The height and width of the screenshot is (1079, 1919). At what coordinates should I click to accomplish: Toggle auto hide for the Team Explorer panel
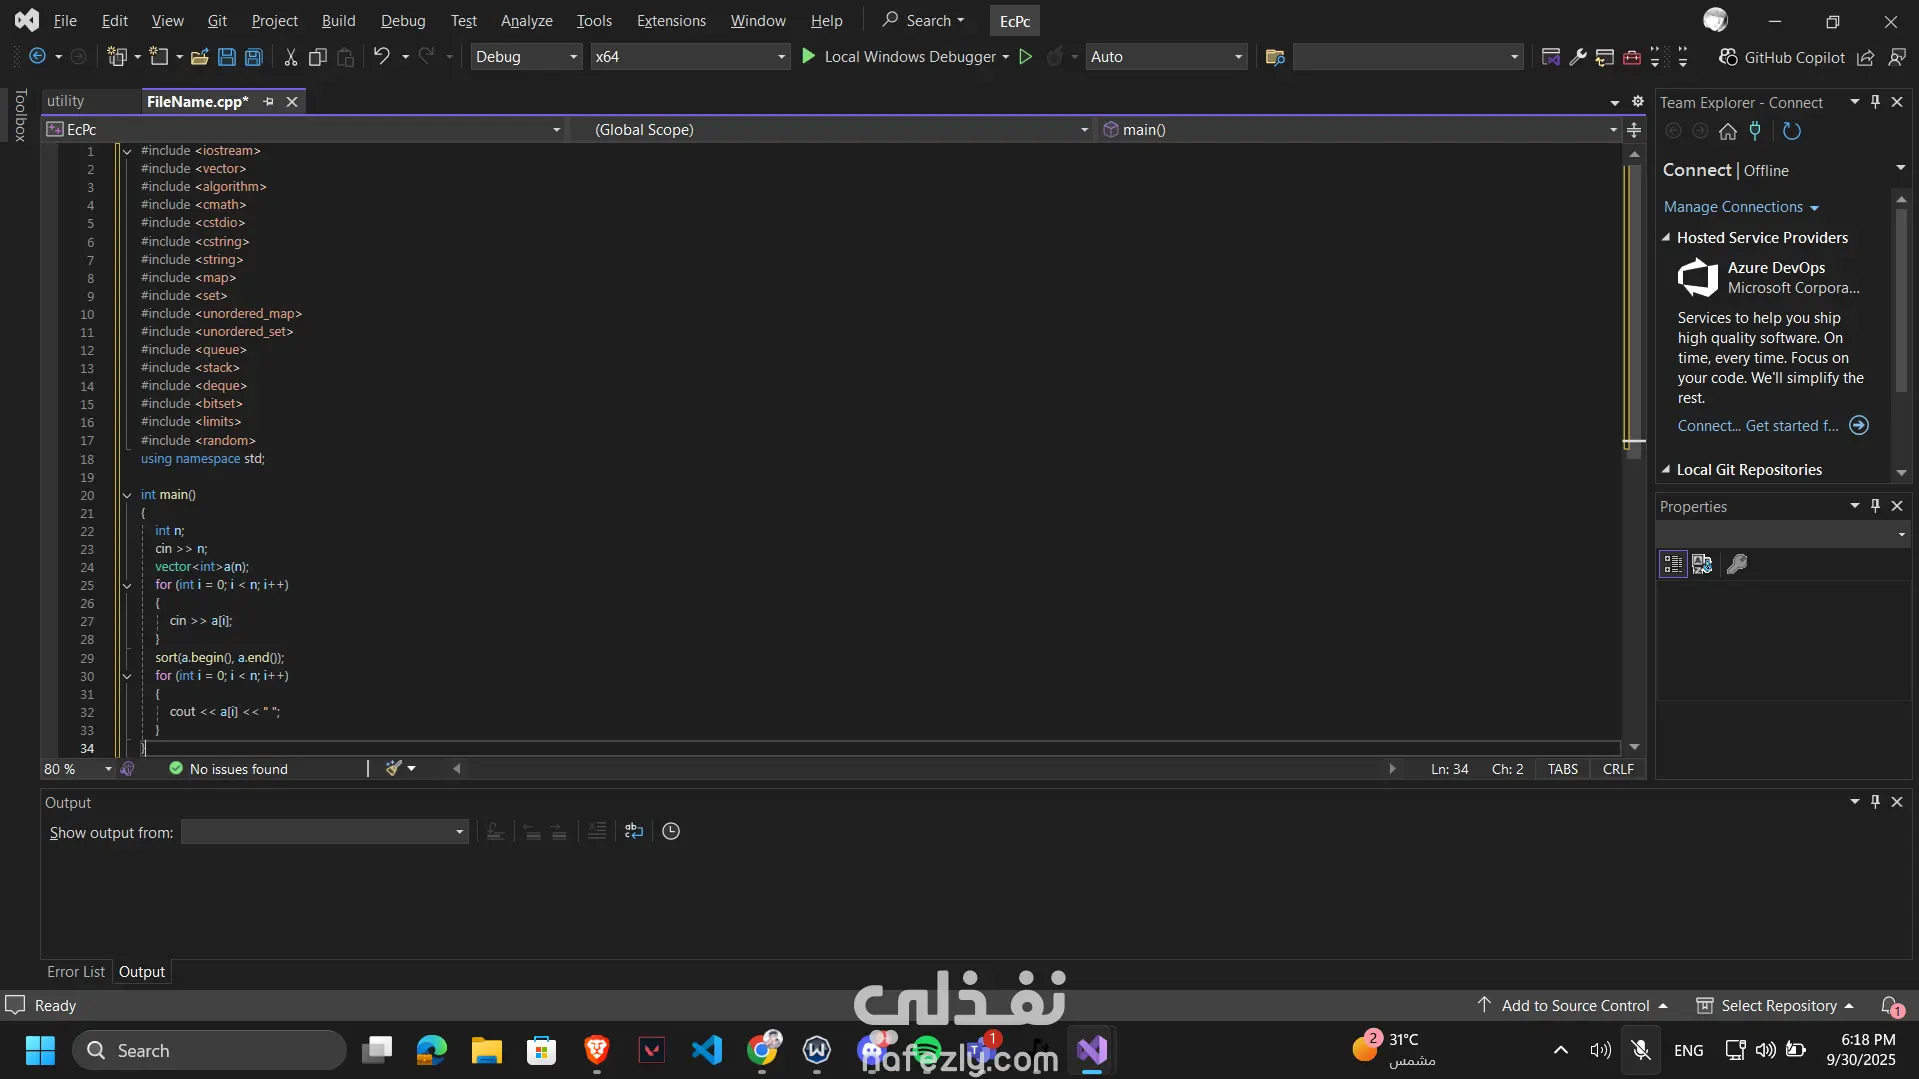click(x=1876, y=102)
